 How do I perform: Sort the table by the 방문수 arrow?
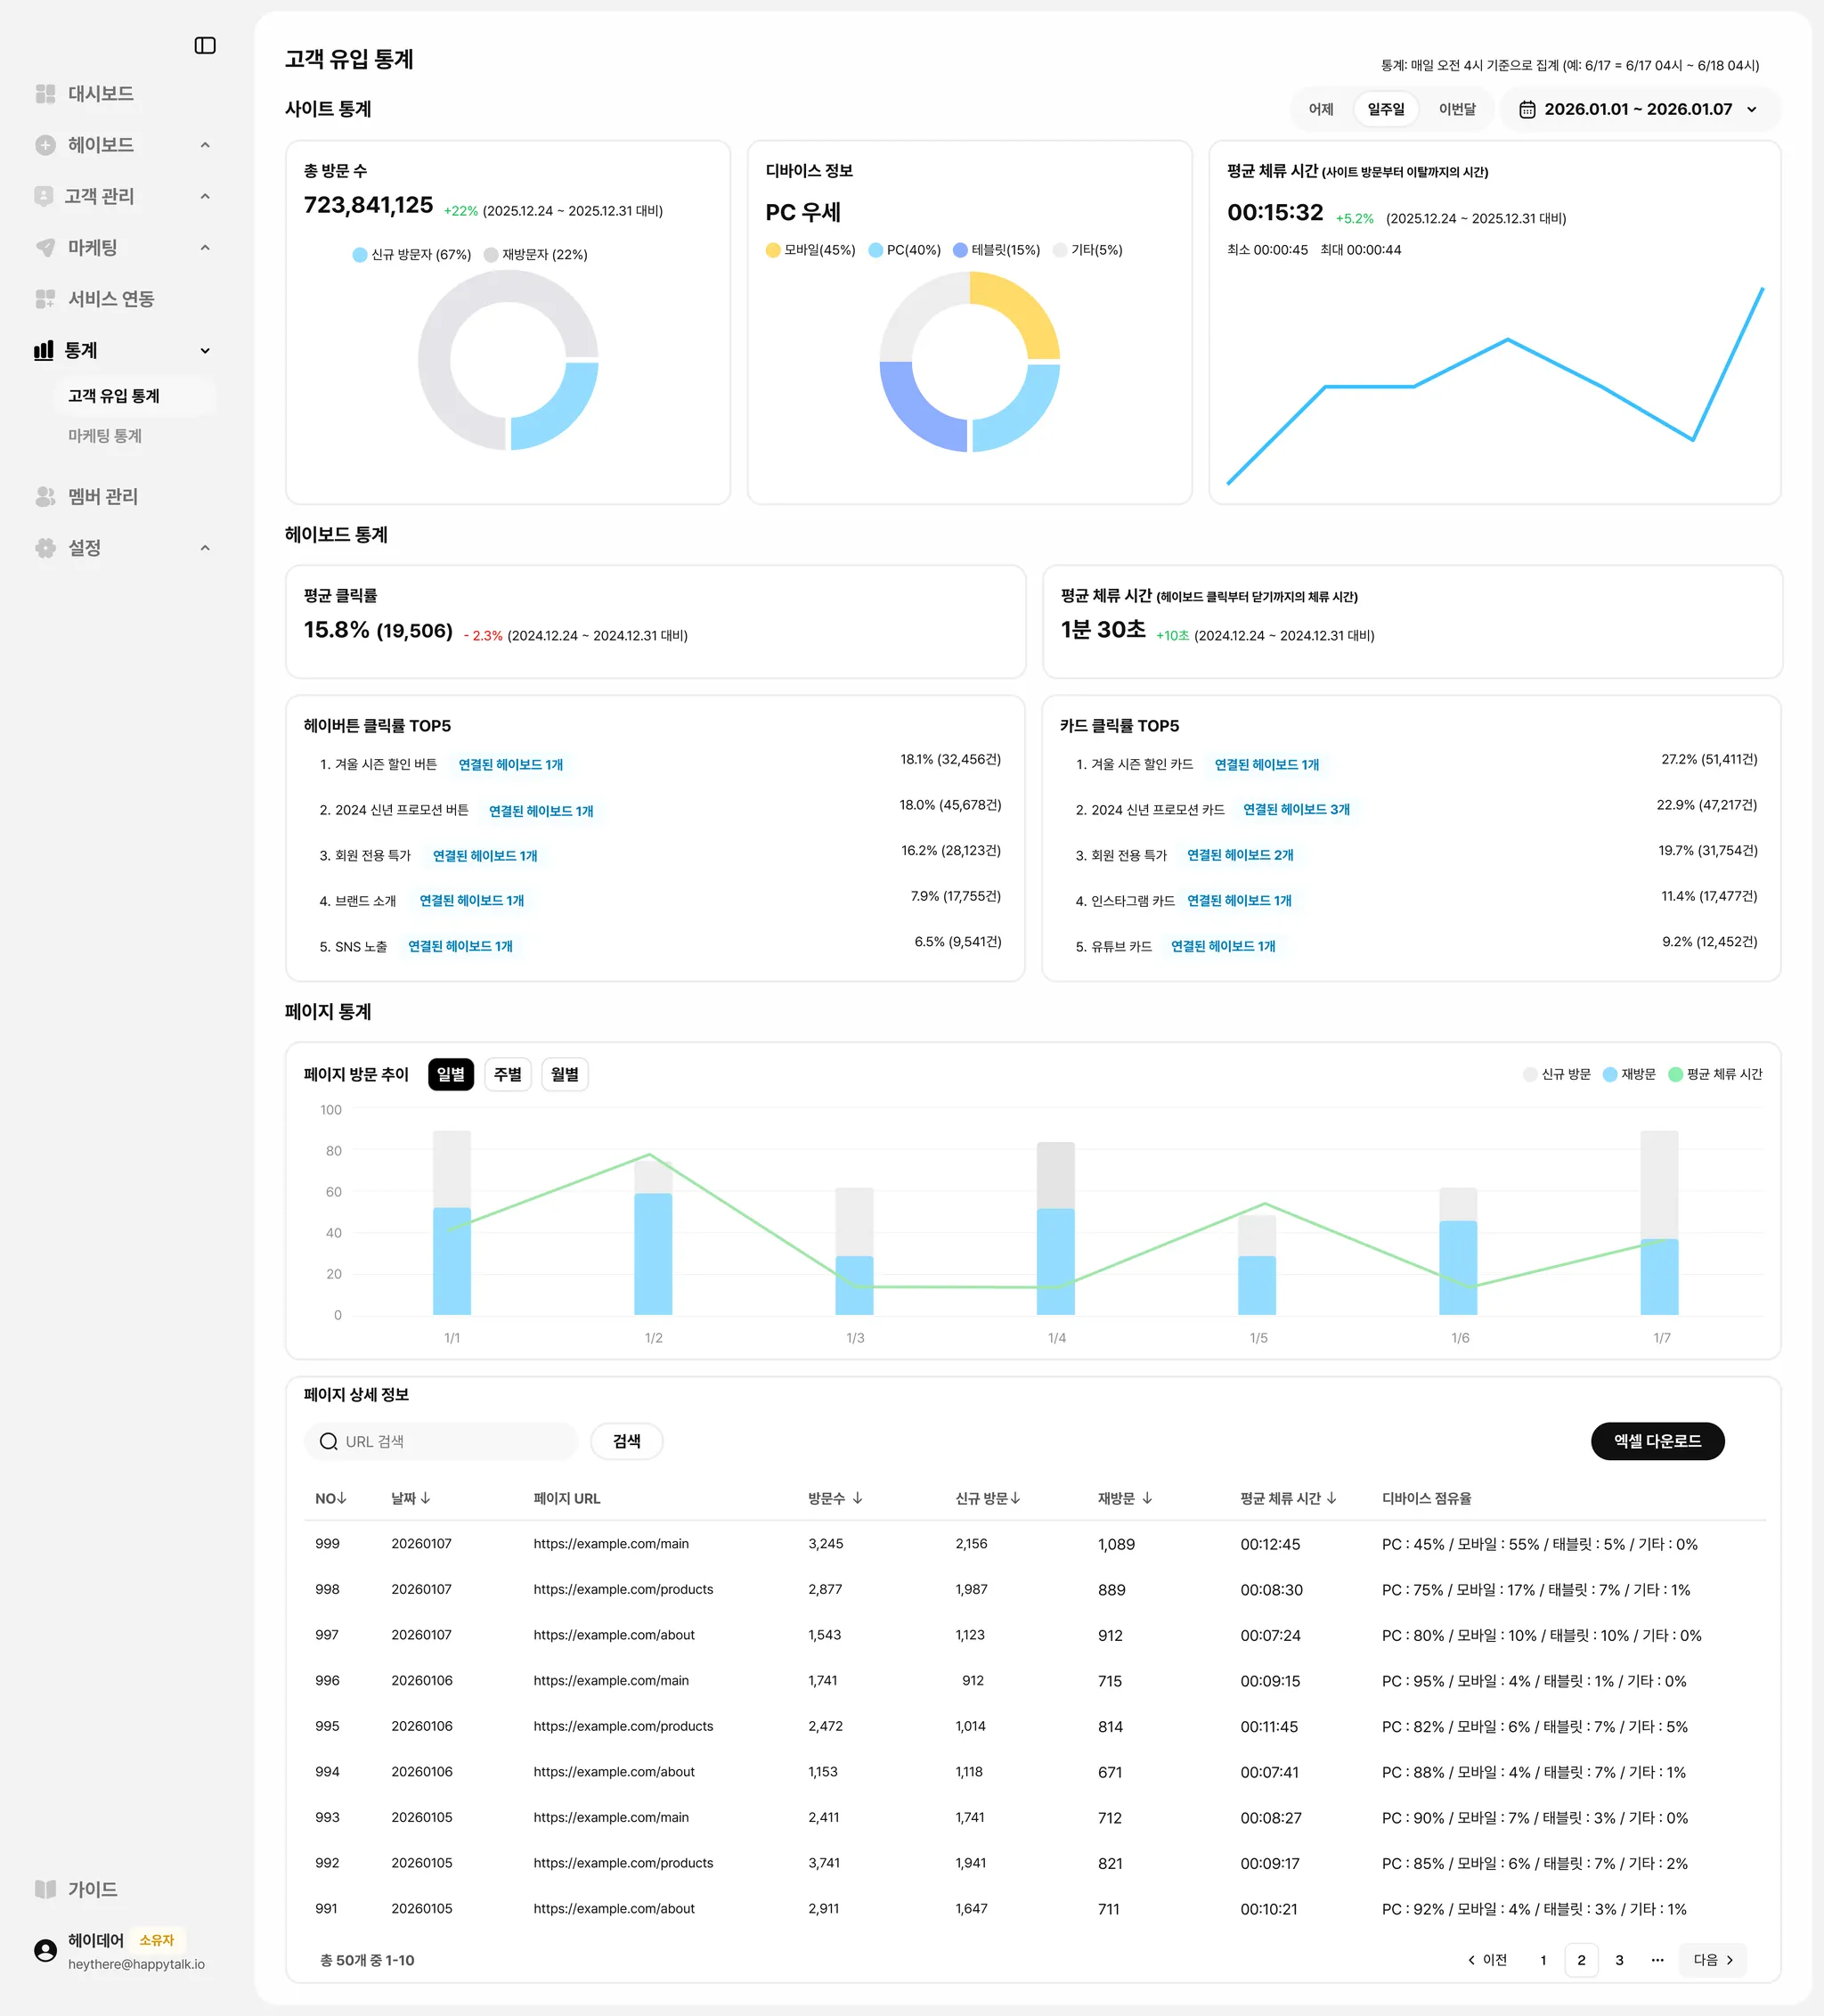[858, 1498]
